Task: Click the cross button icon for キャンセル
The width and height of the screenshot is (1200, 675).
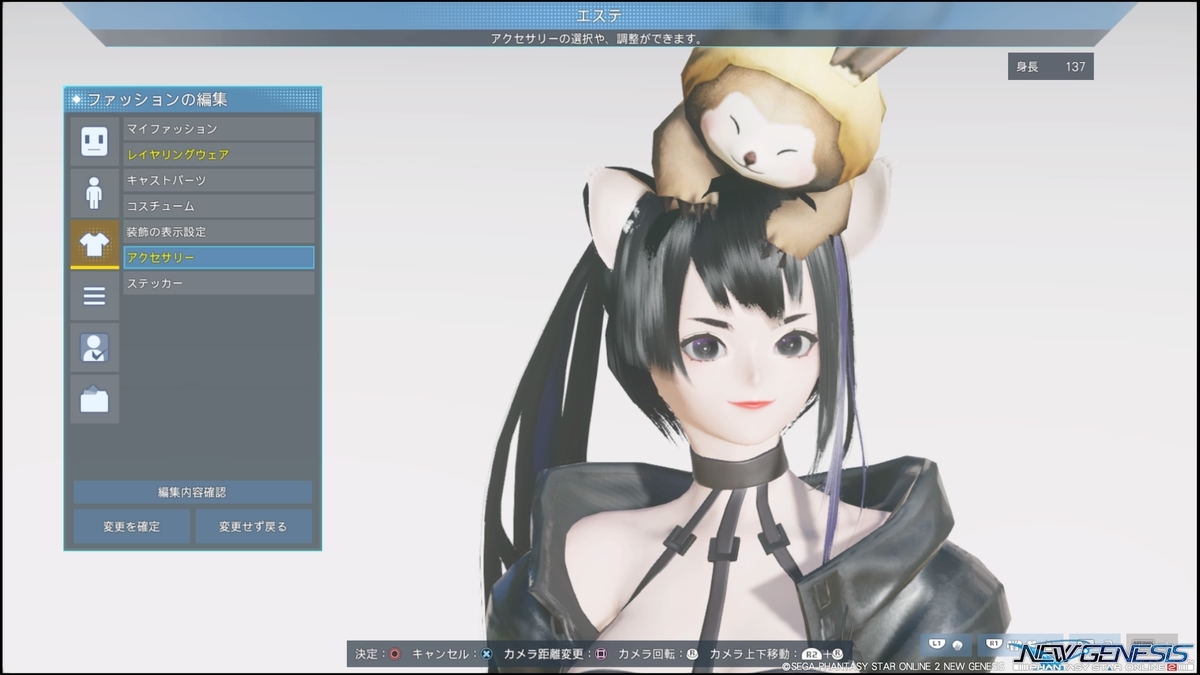Action: [x=486, y=654]
